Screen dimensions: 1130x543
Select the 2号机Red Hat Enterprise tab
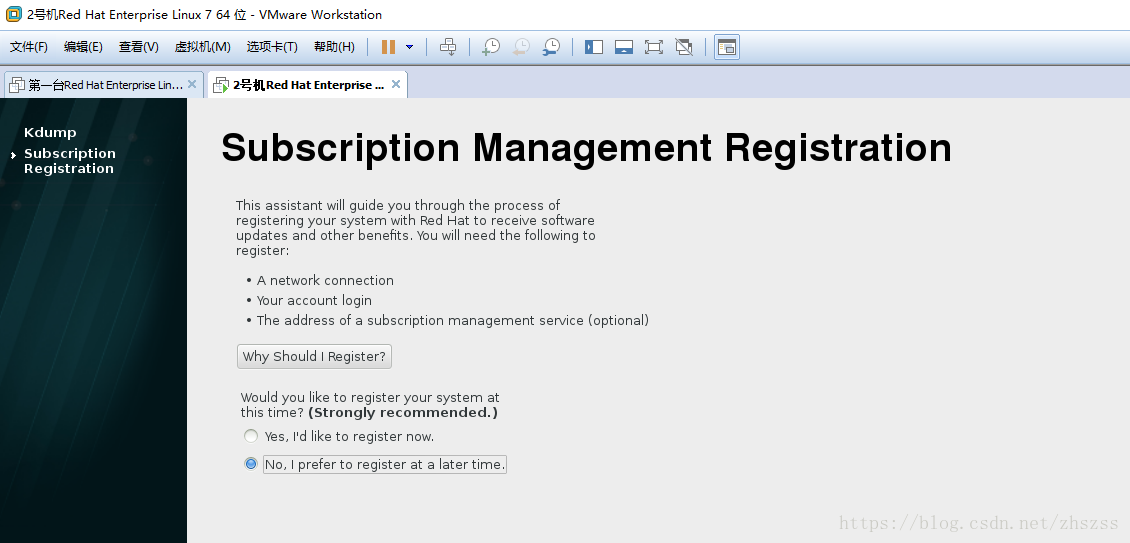click(308, 84)
